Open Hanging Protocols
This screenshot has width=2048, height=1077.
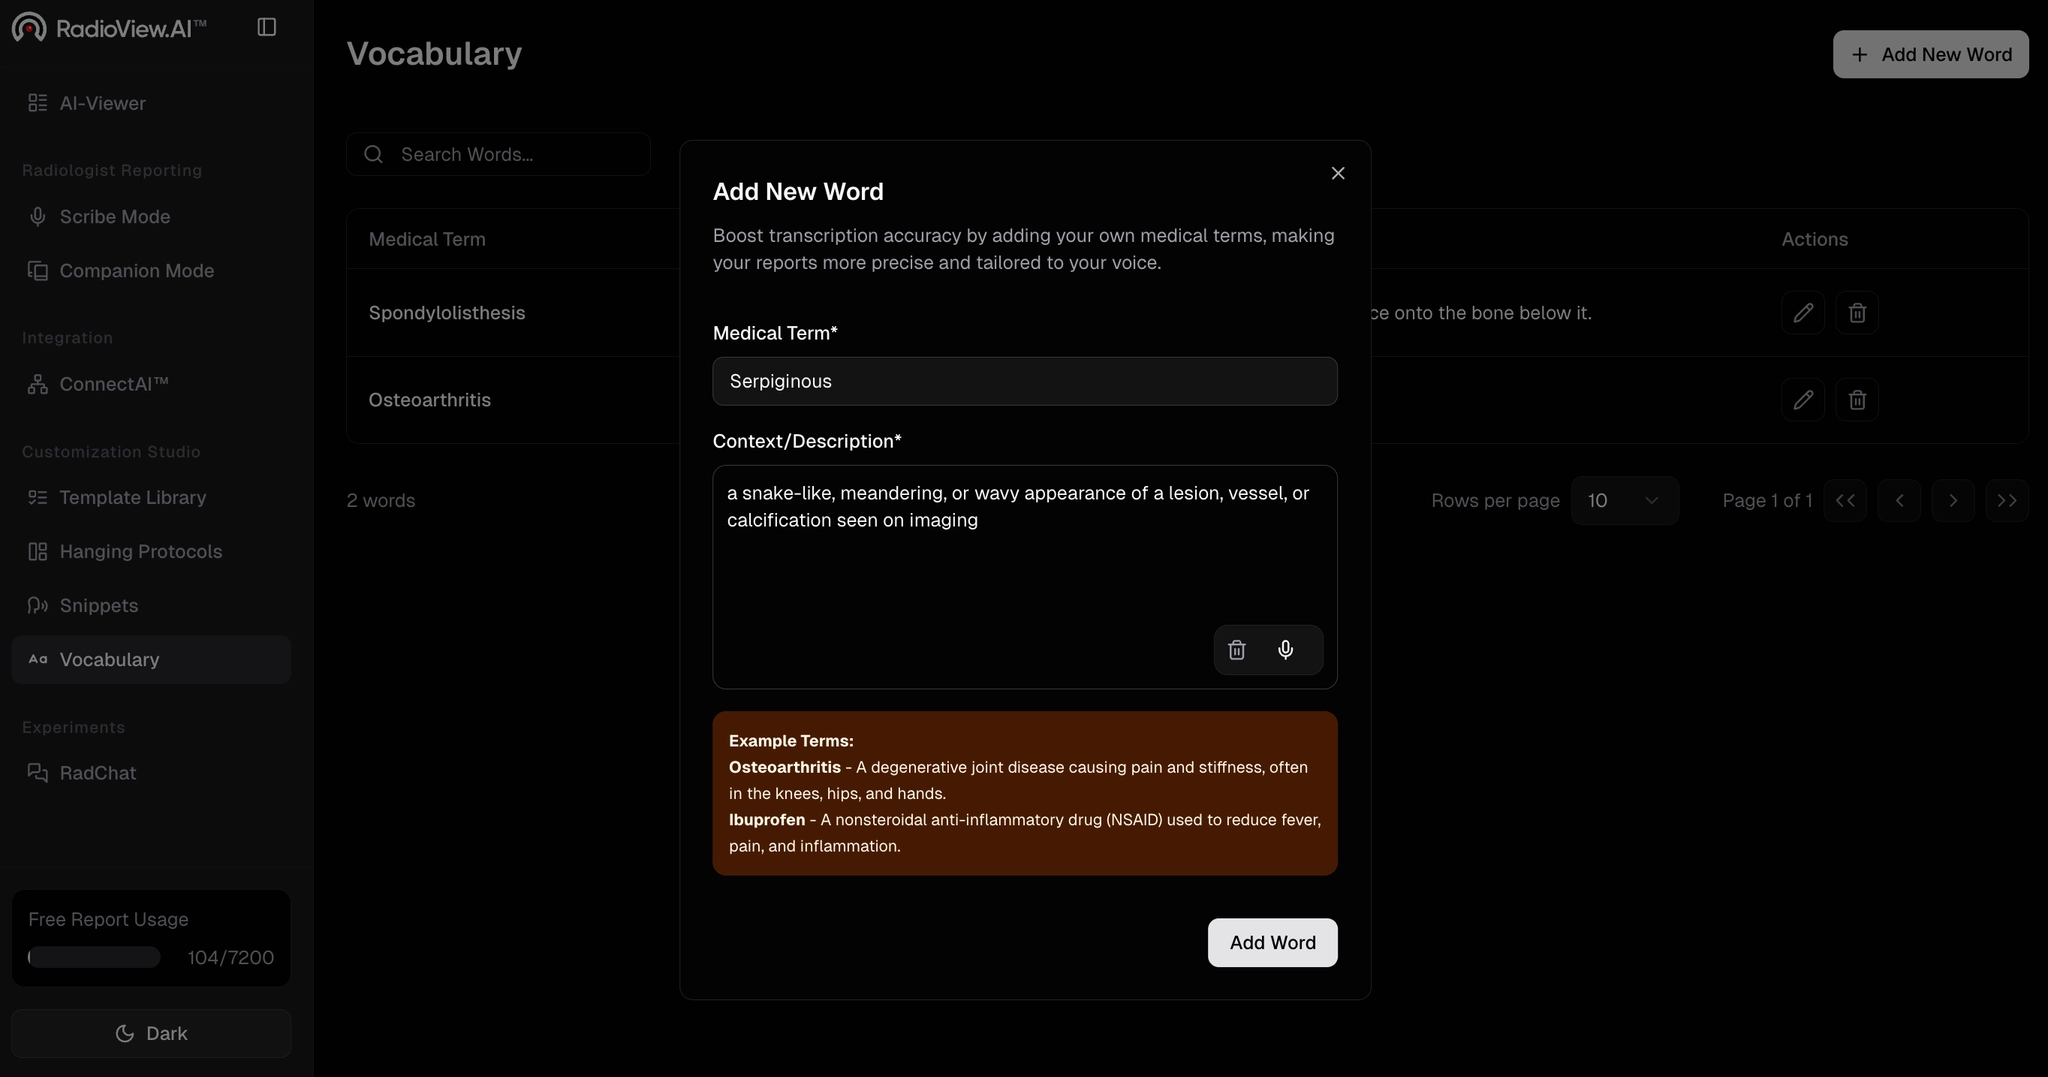[151, 552]
